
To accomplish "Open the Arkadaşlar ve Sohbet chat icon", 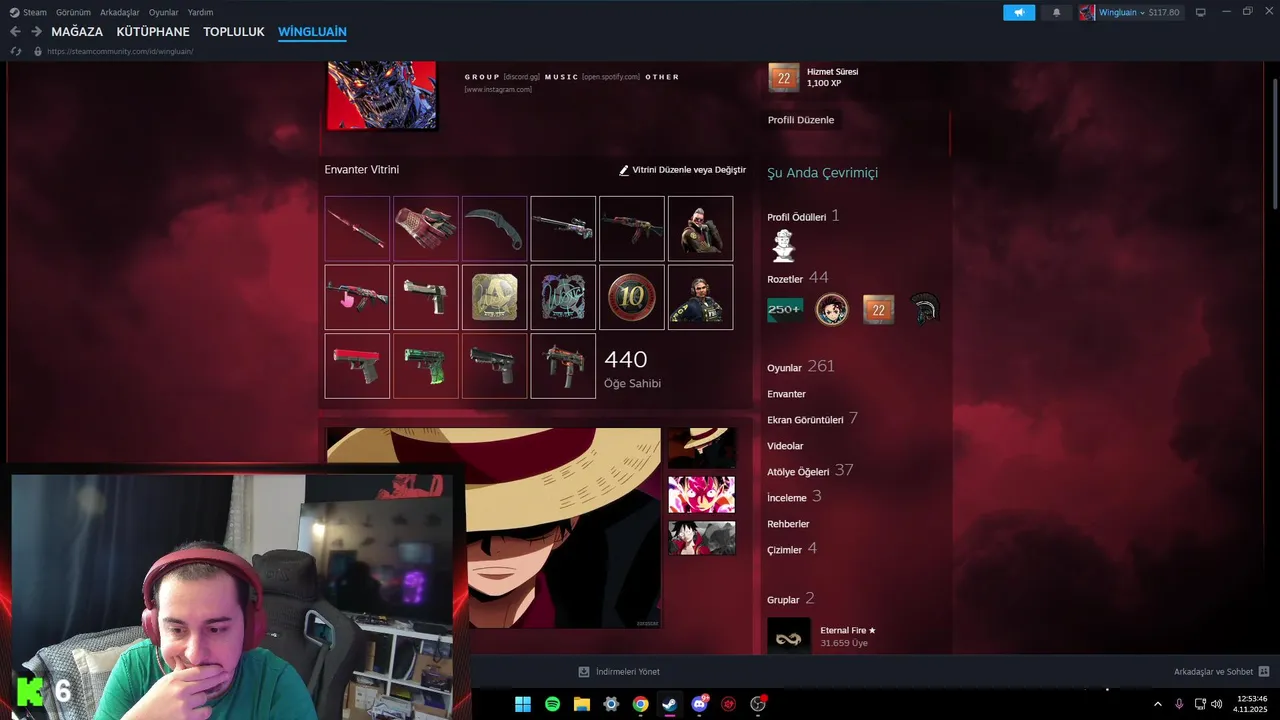I will click(x=1263, y=671).
